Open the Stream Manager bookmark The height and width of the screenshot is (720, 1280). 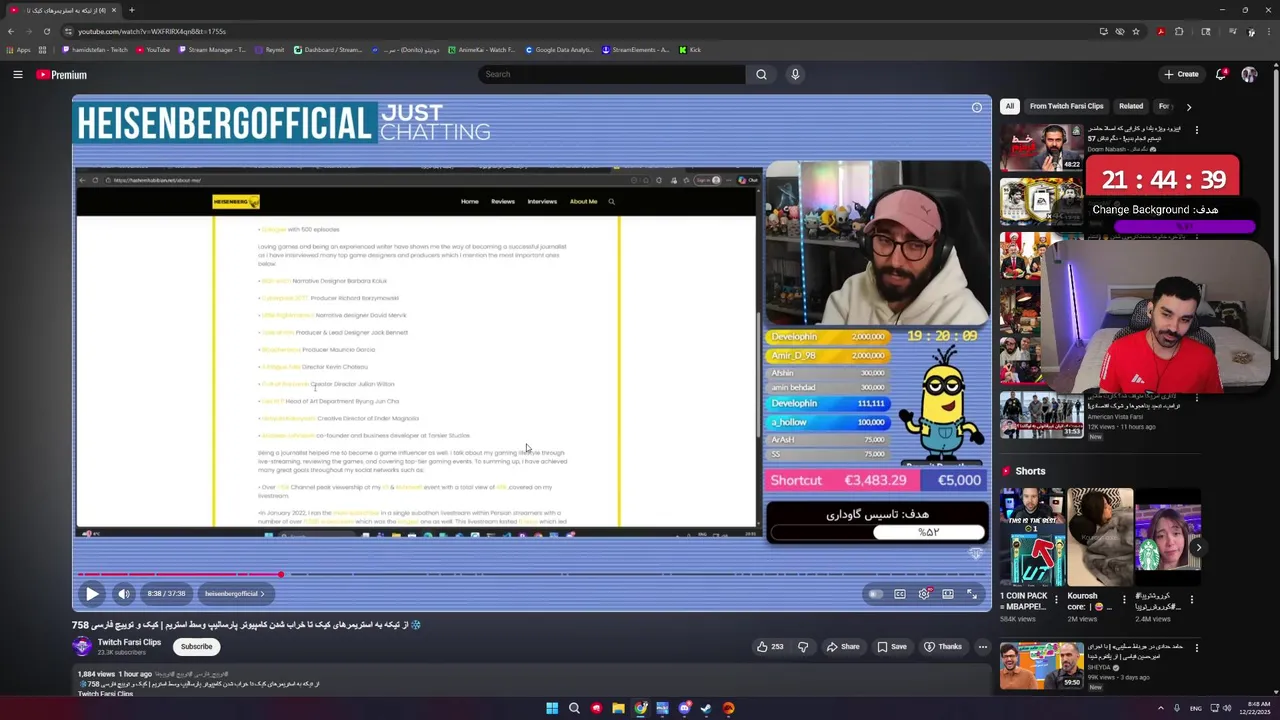point(212,50)
